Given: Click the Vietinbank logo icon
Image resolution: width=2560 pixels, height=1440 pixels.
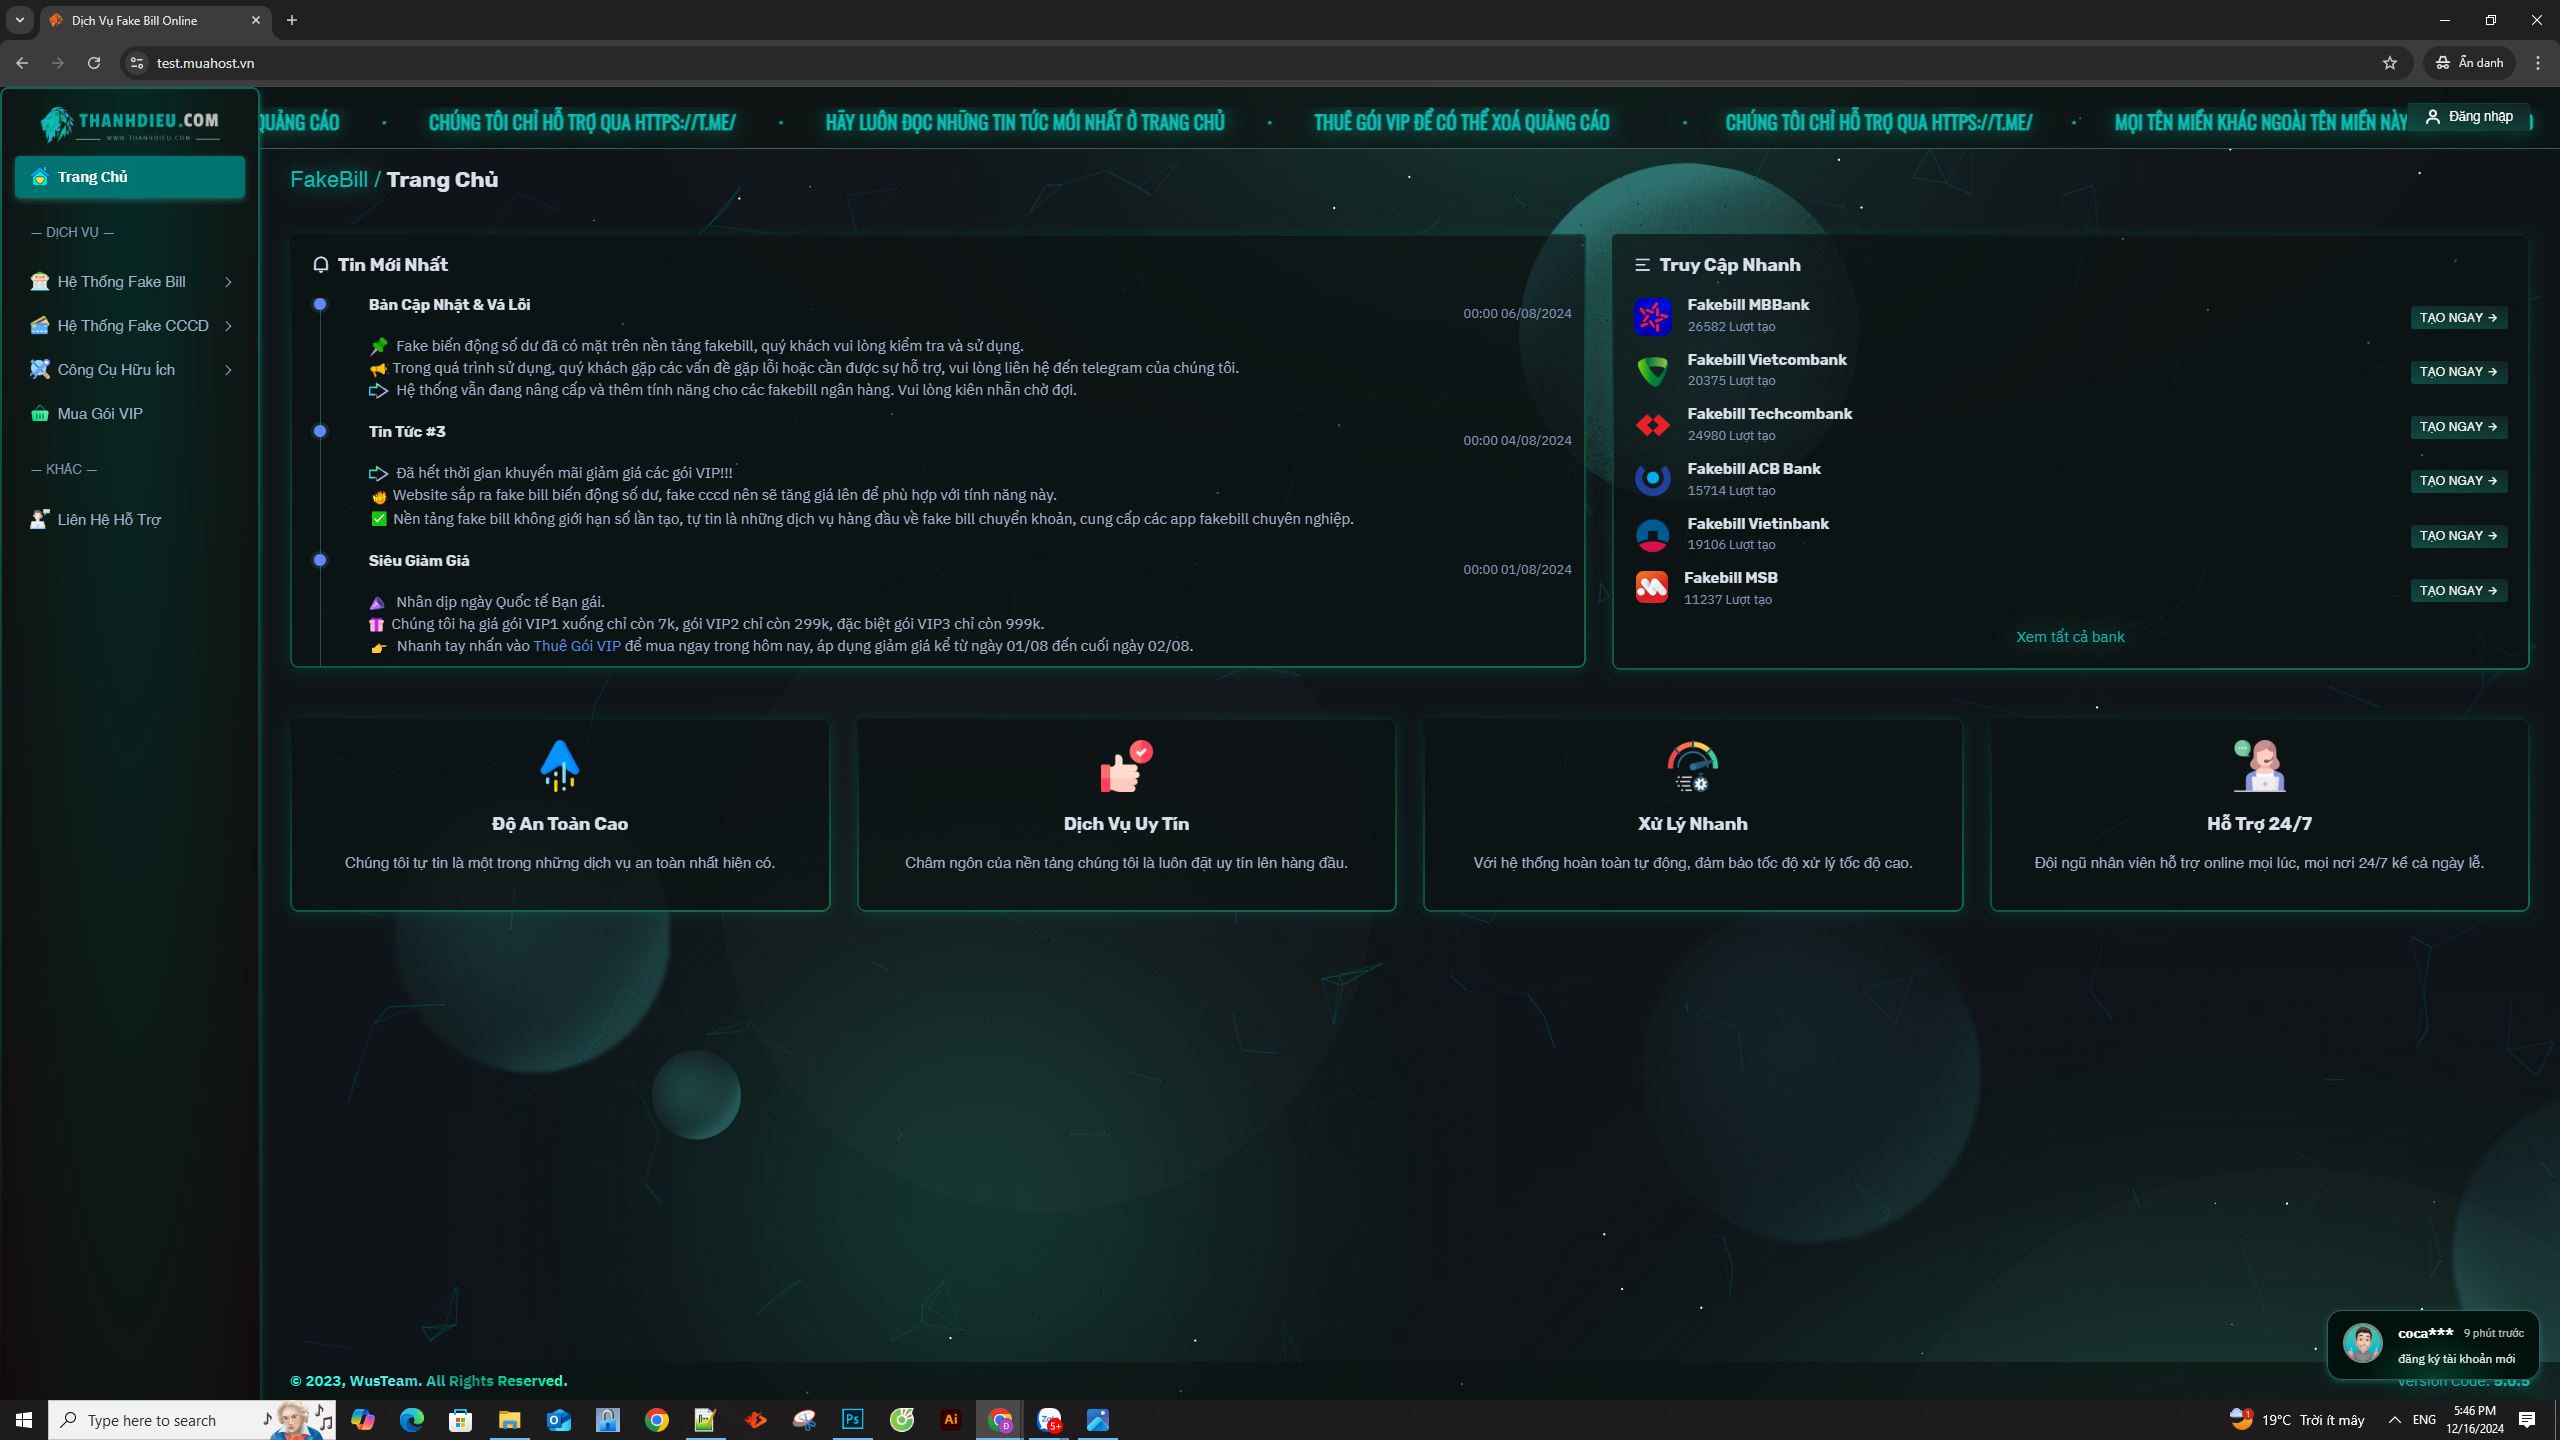Looking at the screenshot, I should click(x=1652, y=535).
